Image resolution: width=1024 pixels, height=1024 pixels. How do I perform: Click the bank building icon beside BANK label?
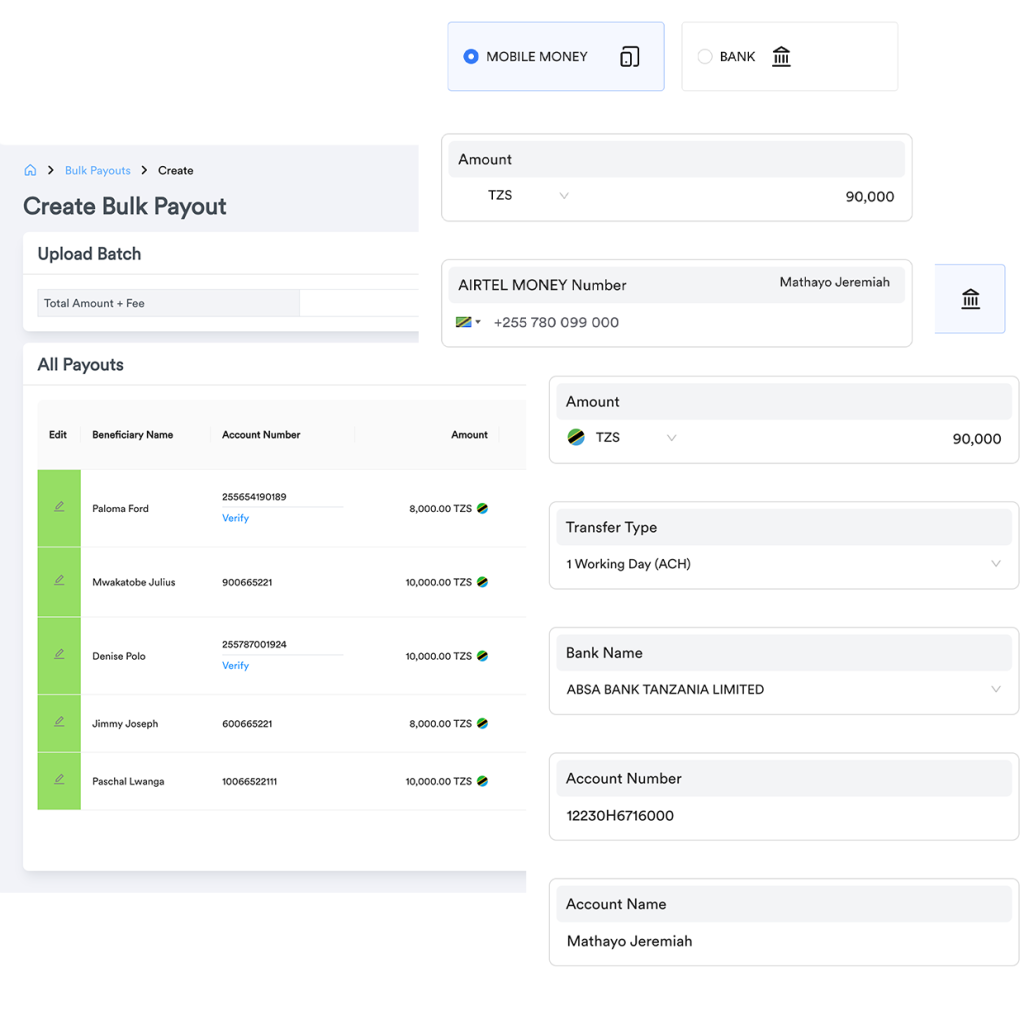pos(781,57)
